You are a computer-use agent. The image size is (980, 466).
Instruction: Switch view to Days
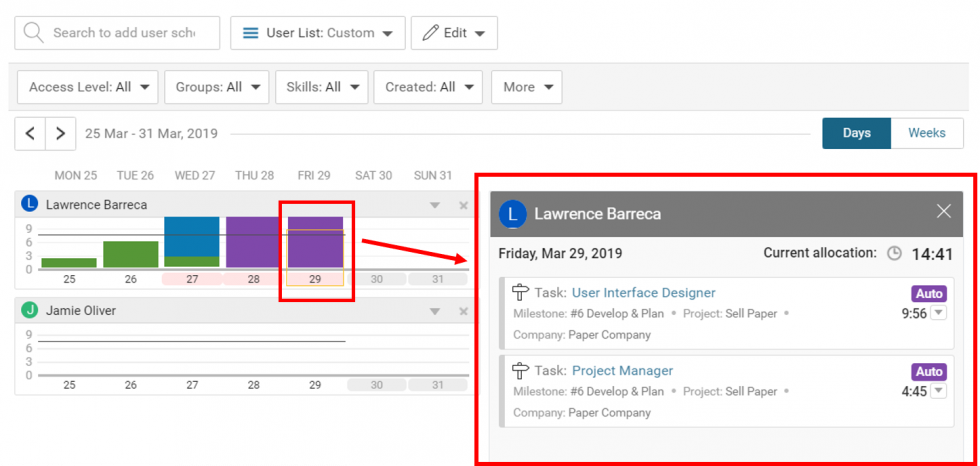point(856,133)
